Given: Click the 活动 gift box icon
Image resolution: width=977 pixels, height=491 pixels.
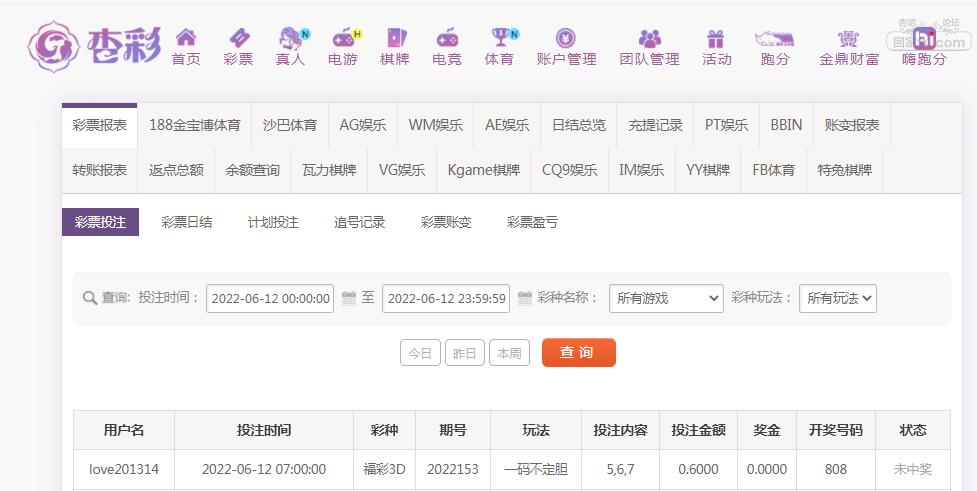Looking at the screenshot, I should tap(716, 38).
